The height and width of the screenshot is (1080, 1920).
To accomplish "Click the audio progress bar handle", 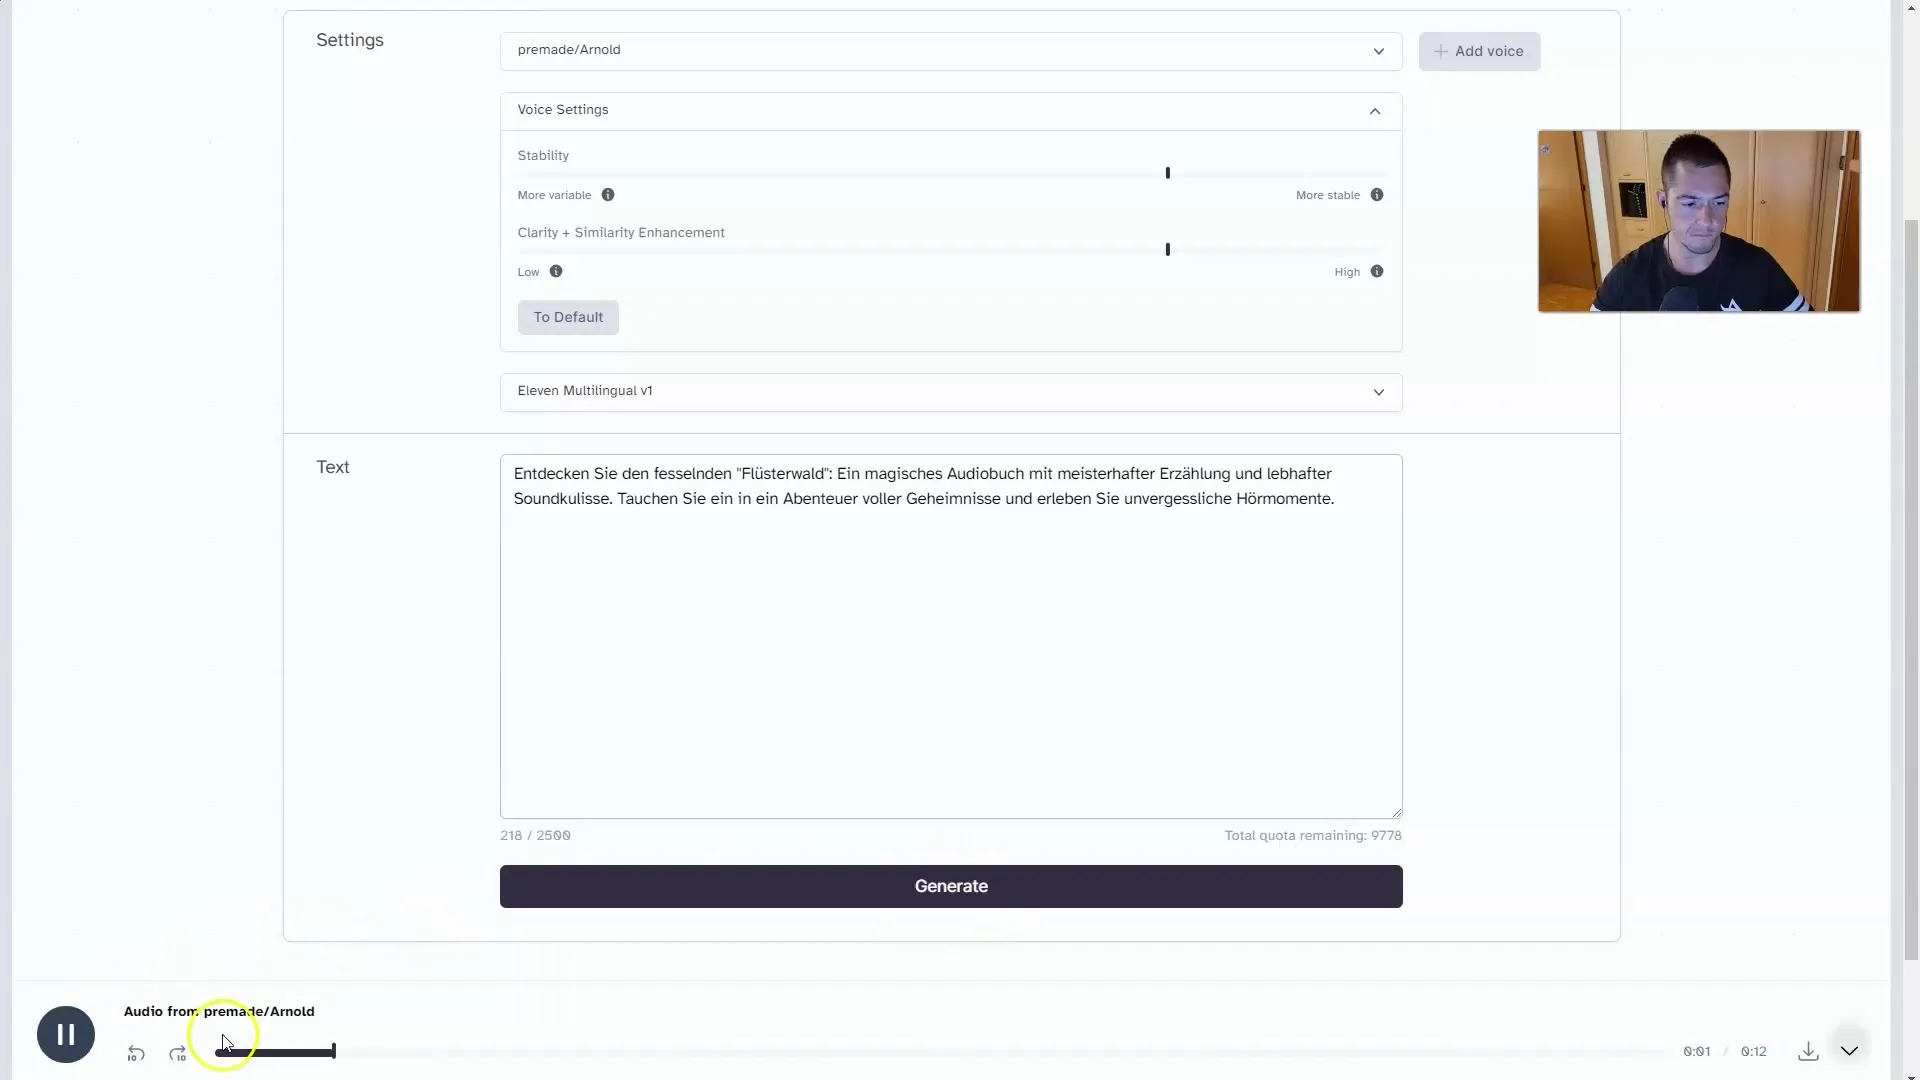I will pos(334,1051).
